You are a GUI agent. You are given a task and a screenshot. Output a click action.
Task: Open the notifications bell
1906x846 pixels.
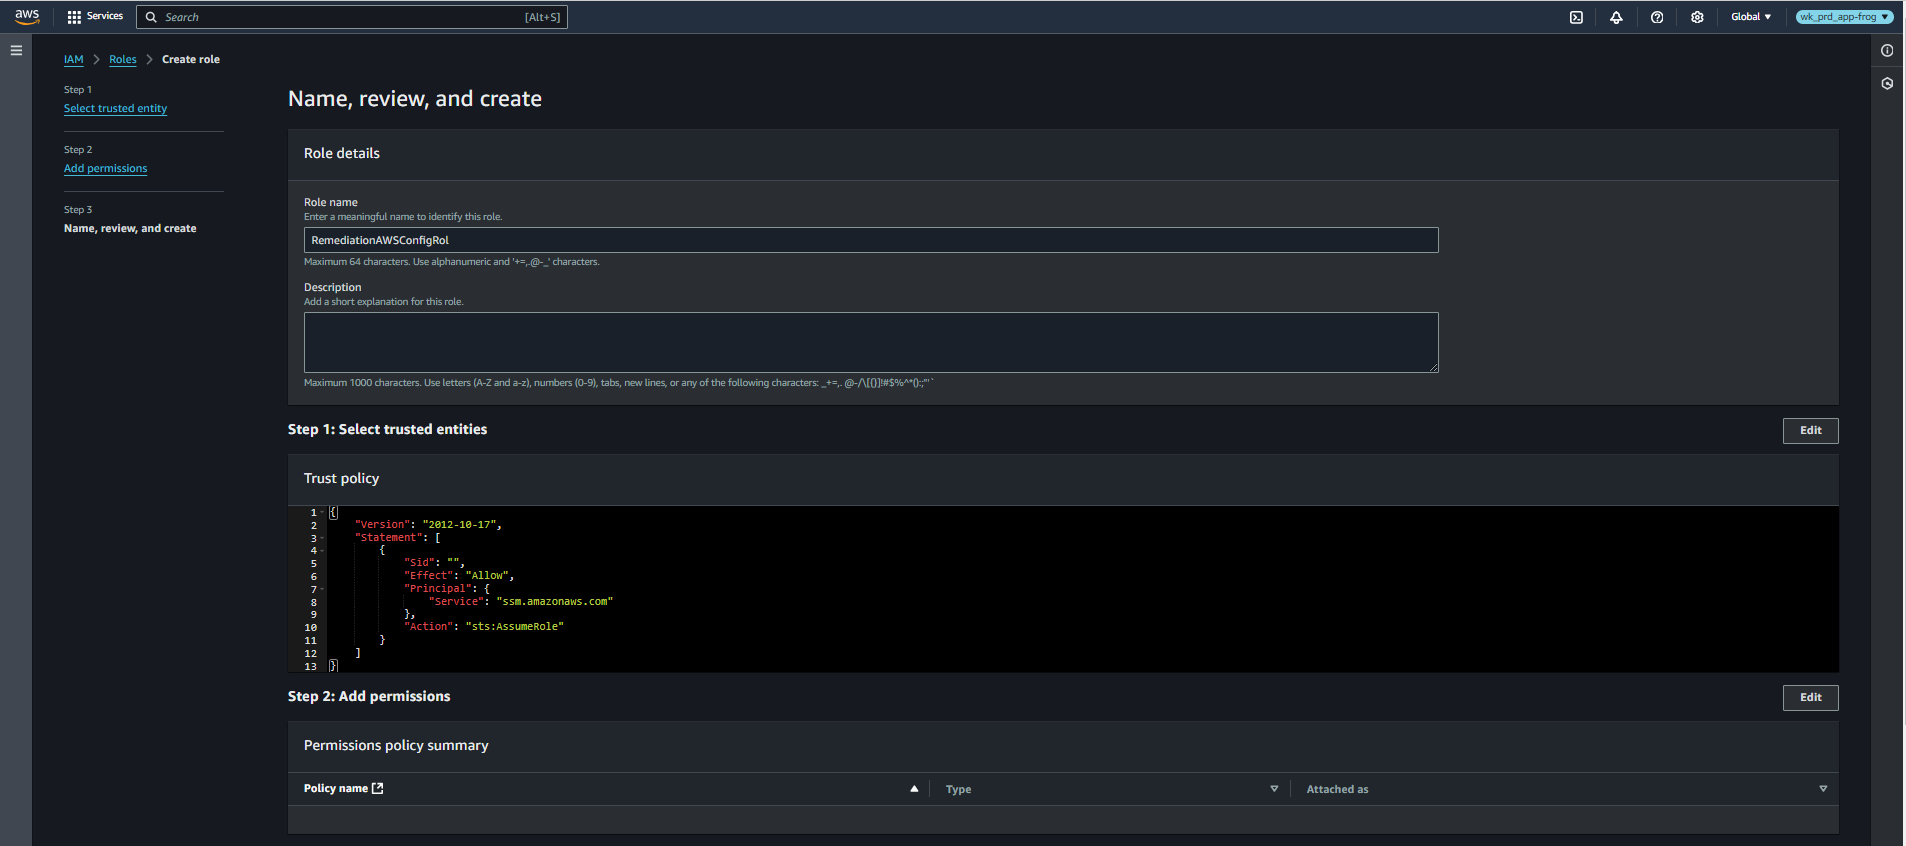1616,17
